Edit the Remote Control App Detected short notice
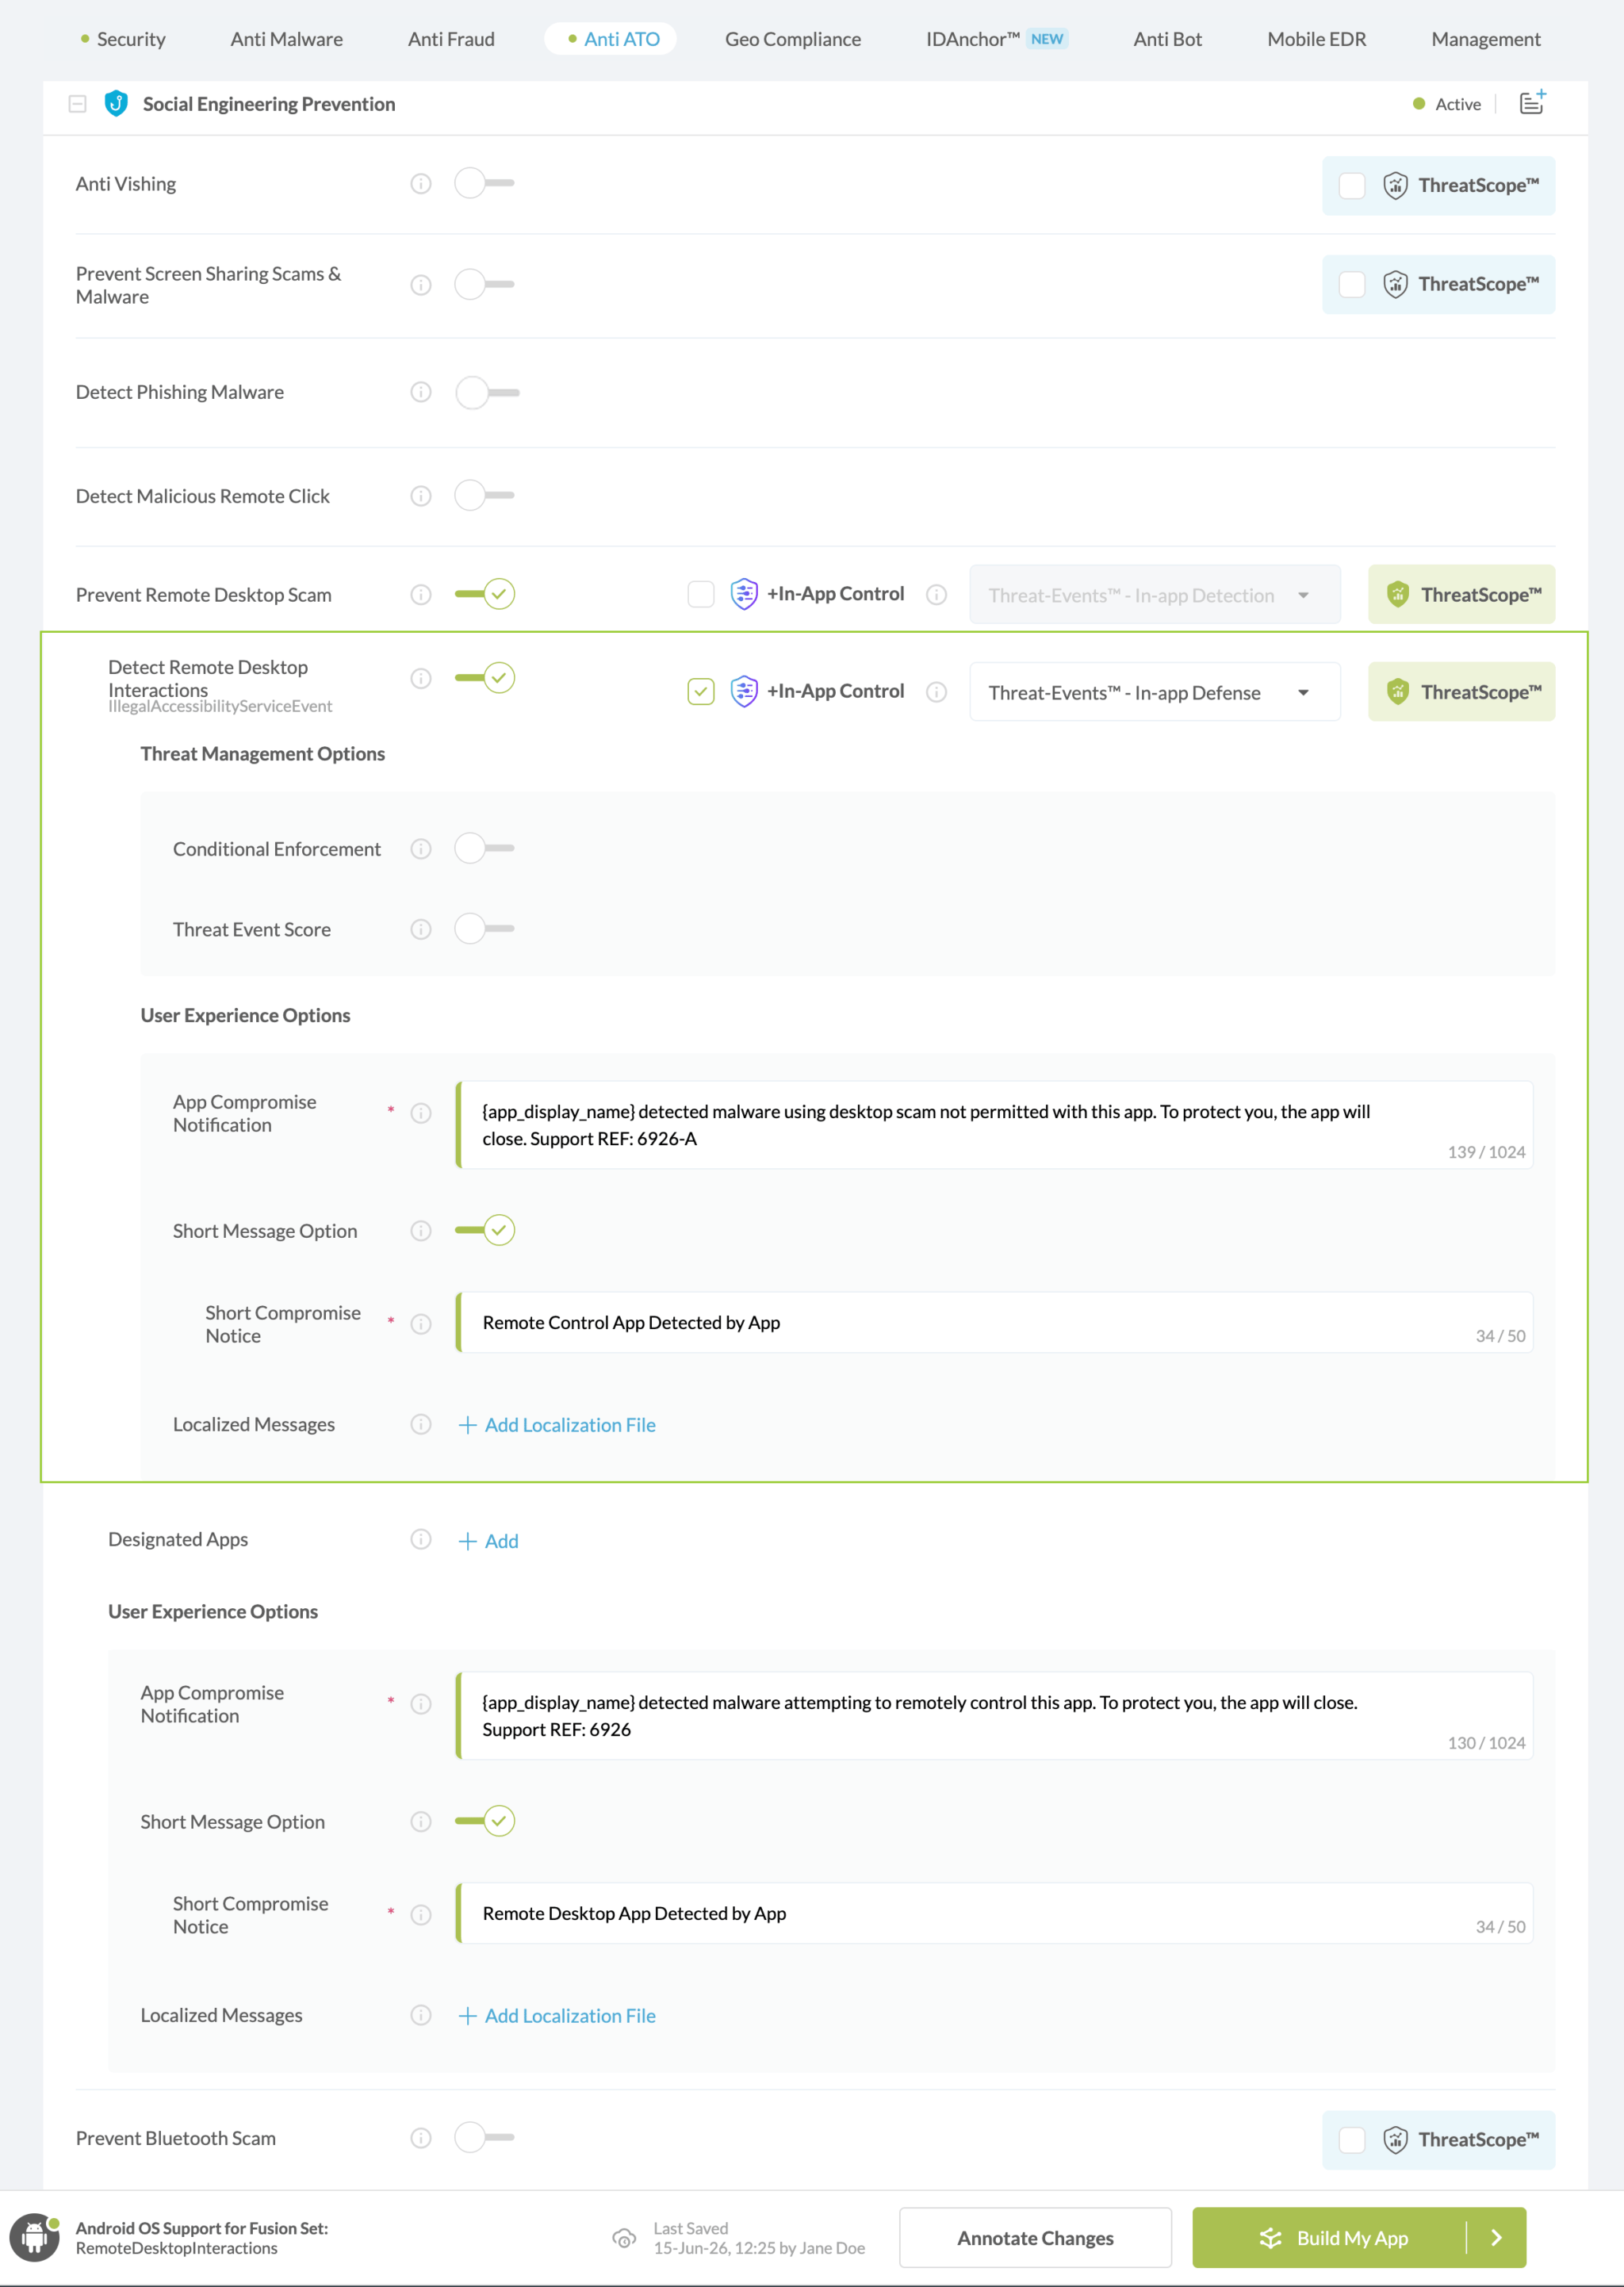 click(995, 1323)
